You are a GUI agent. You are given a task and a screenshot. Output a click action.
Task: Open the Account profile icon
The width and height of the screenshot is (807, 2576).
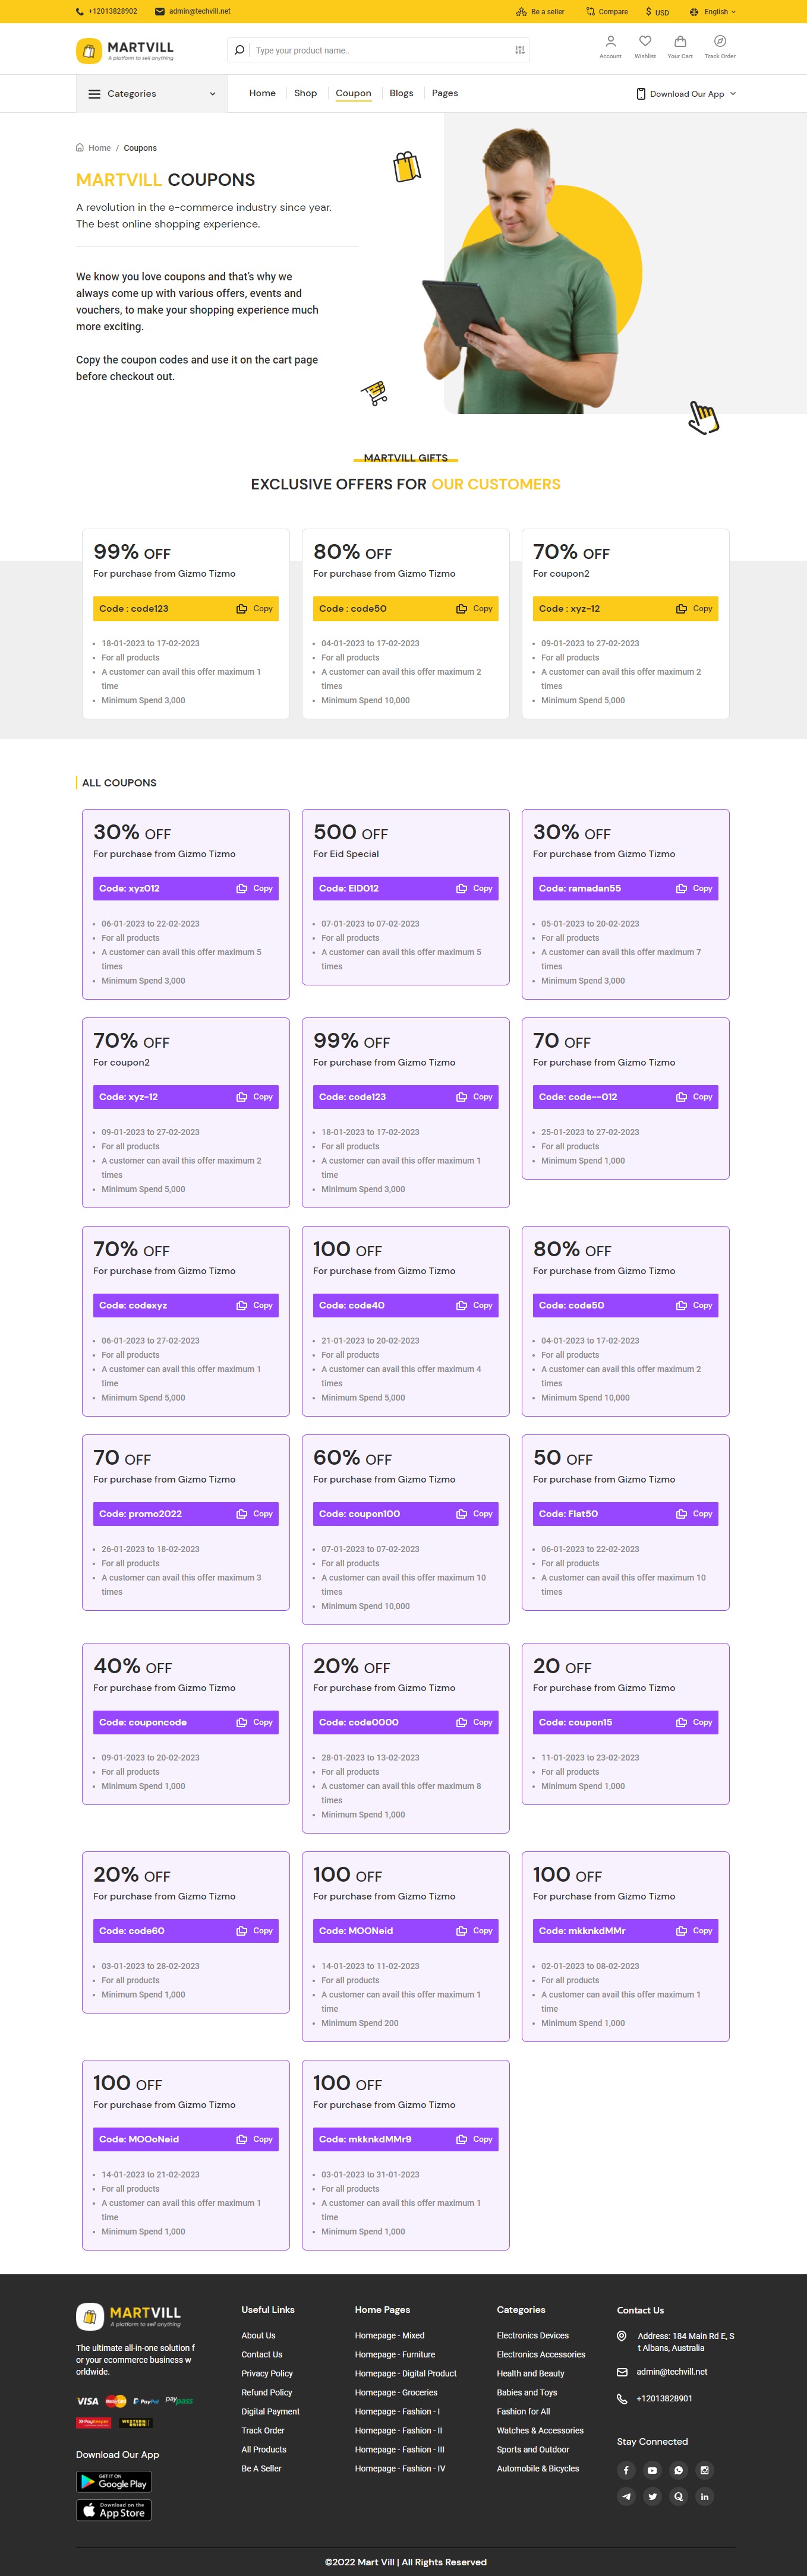(x=610, y=42)
